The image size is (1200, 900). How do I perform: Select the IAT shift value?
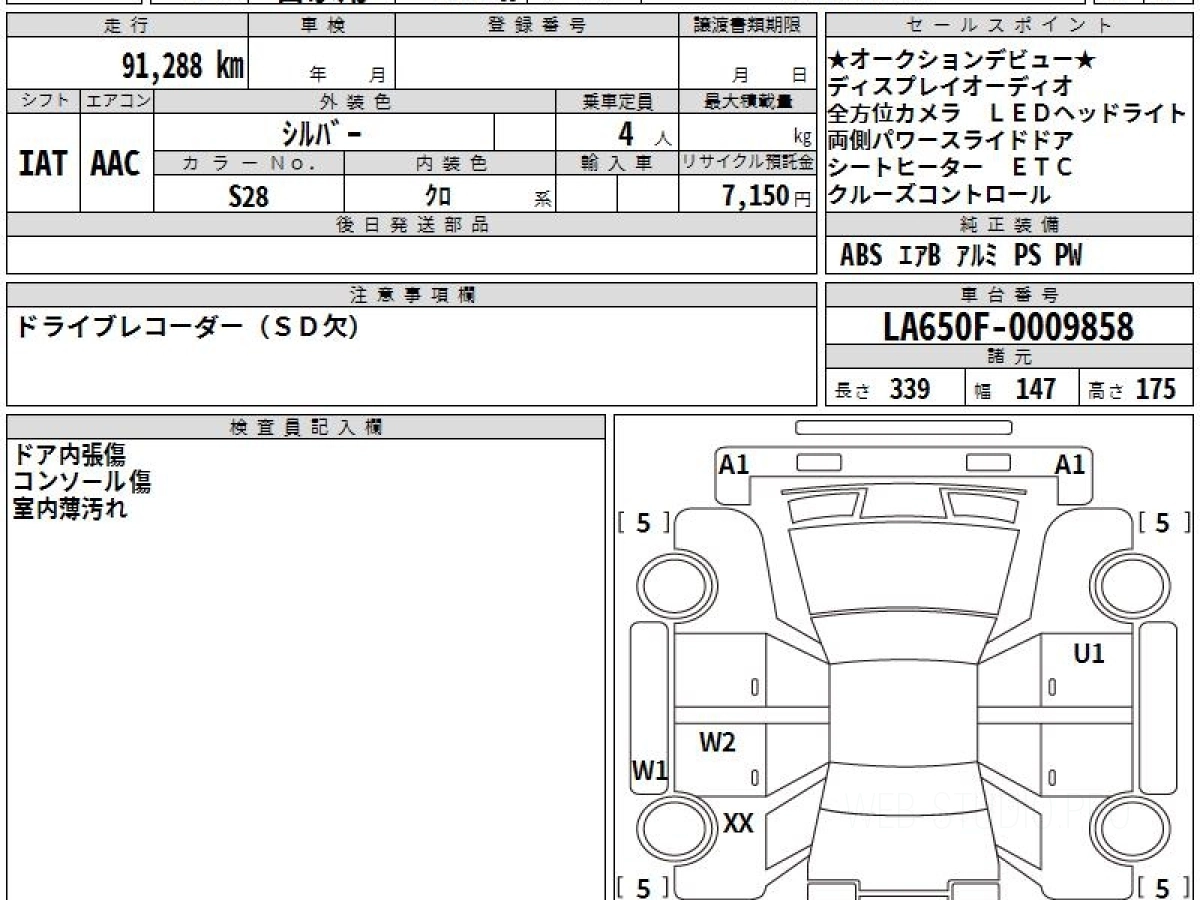point(43,163)
